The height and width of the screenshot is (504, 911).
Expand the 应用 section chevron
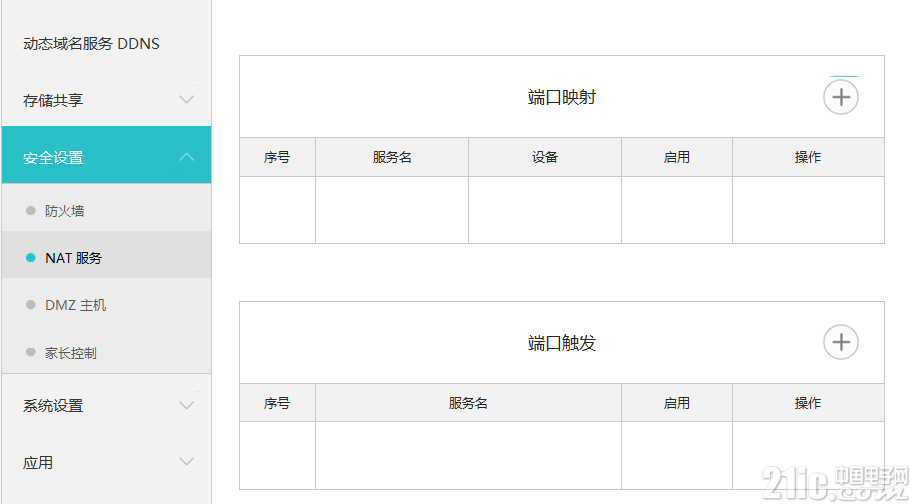click(x=186, y=462)
